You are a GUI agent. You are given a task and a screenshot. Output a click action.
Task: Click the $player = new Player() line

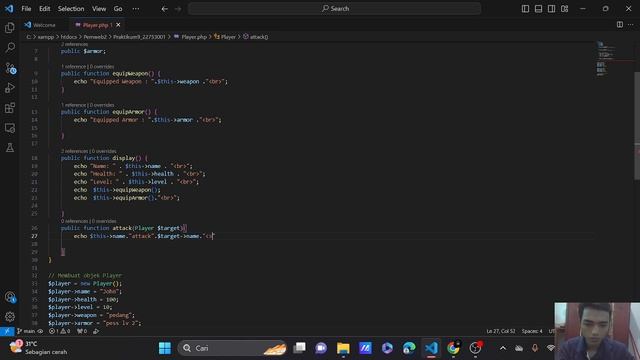coord(85,283)
